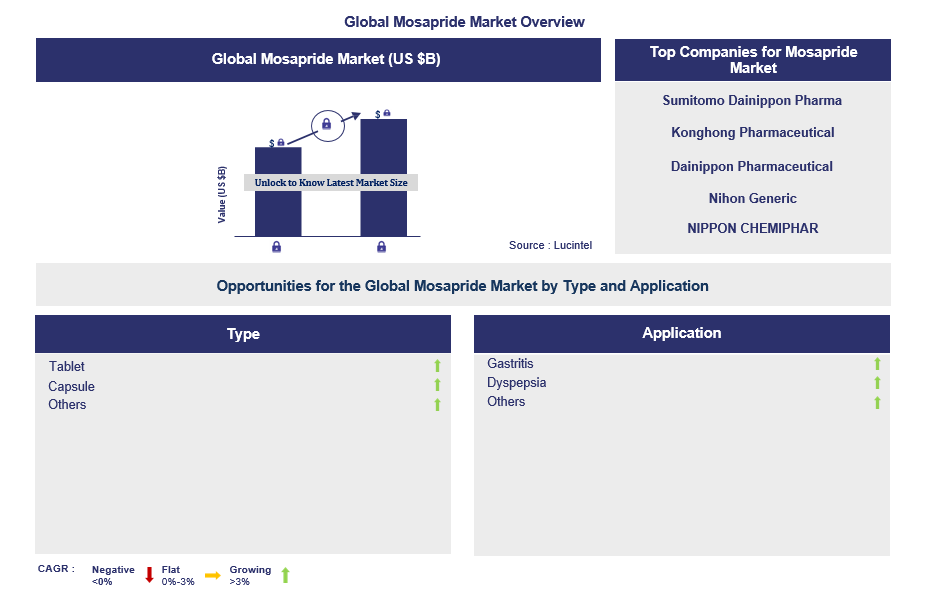
Task: Click the green arrow next to Gastritis
Action: click(x=877, y=364)
